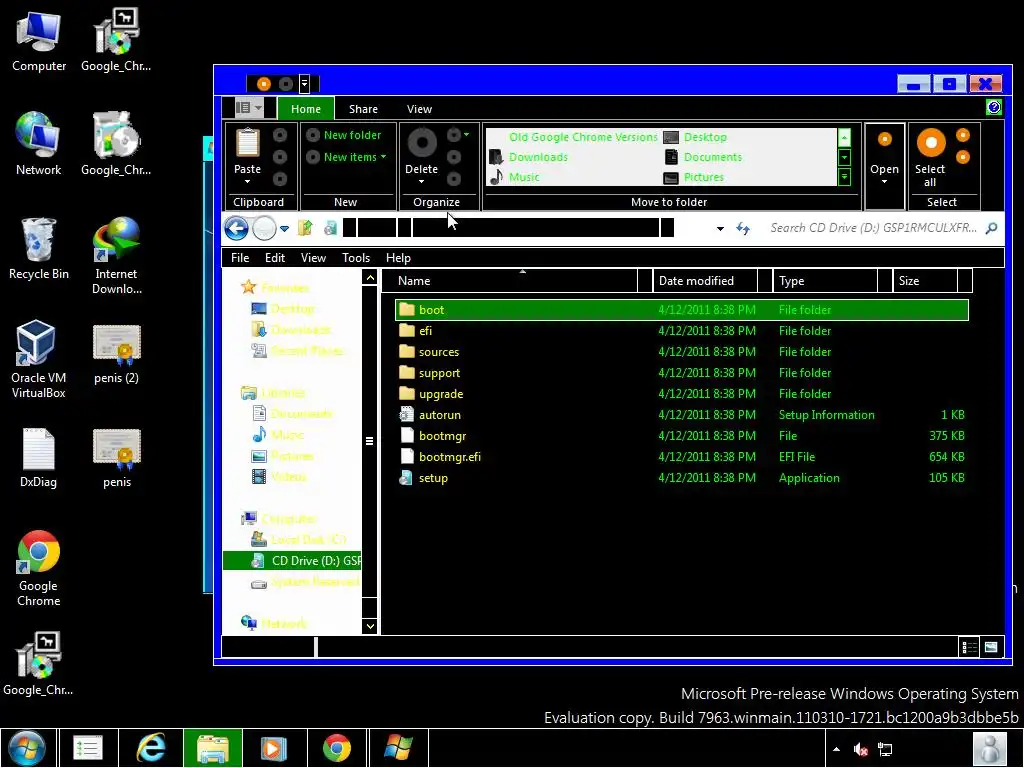Image resolution: width=1024 pixels, height=768 pixels.
Task: Select CD Drive (D:) in navigation pane
Action: coord(293,560)
